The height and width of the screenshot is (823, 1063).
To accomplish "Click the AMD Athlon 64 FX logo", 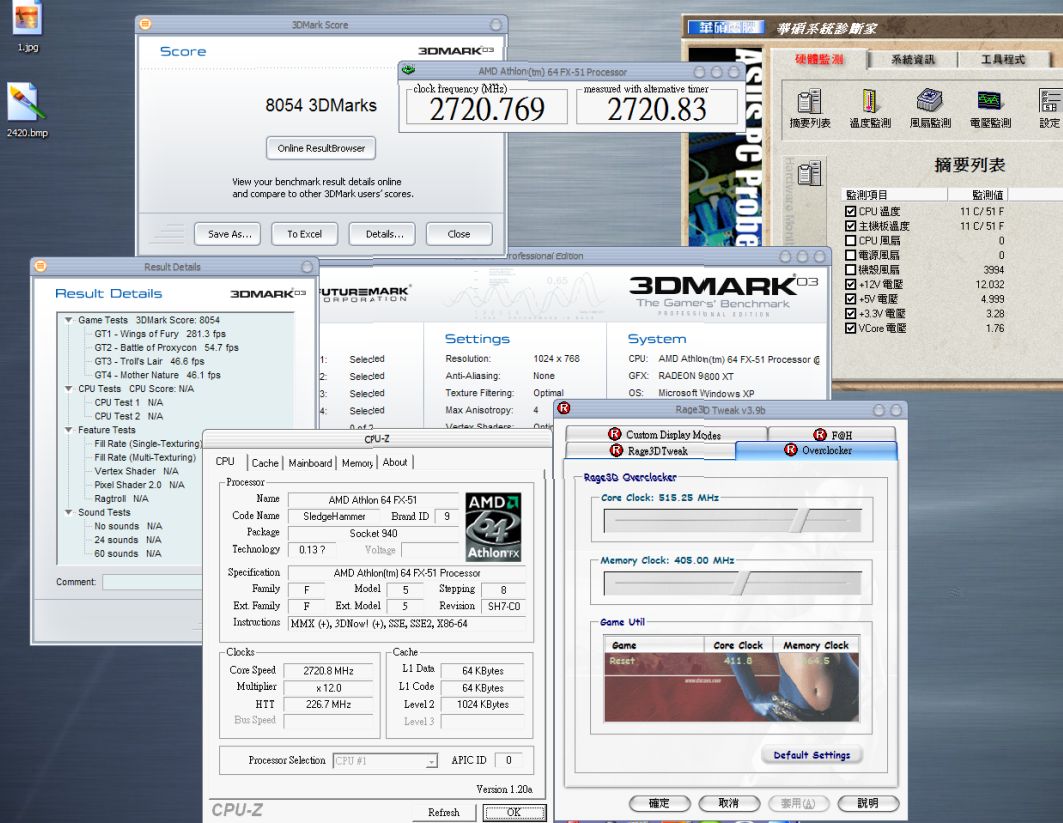I will [x=493, y=526].
